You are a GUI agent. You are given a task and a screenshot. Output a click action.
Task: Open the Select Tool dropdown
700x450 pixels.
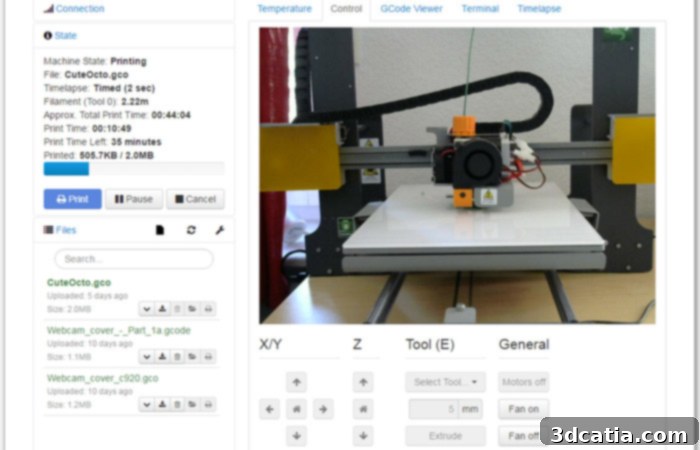tap(446, 382)
